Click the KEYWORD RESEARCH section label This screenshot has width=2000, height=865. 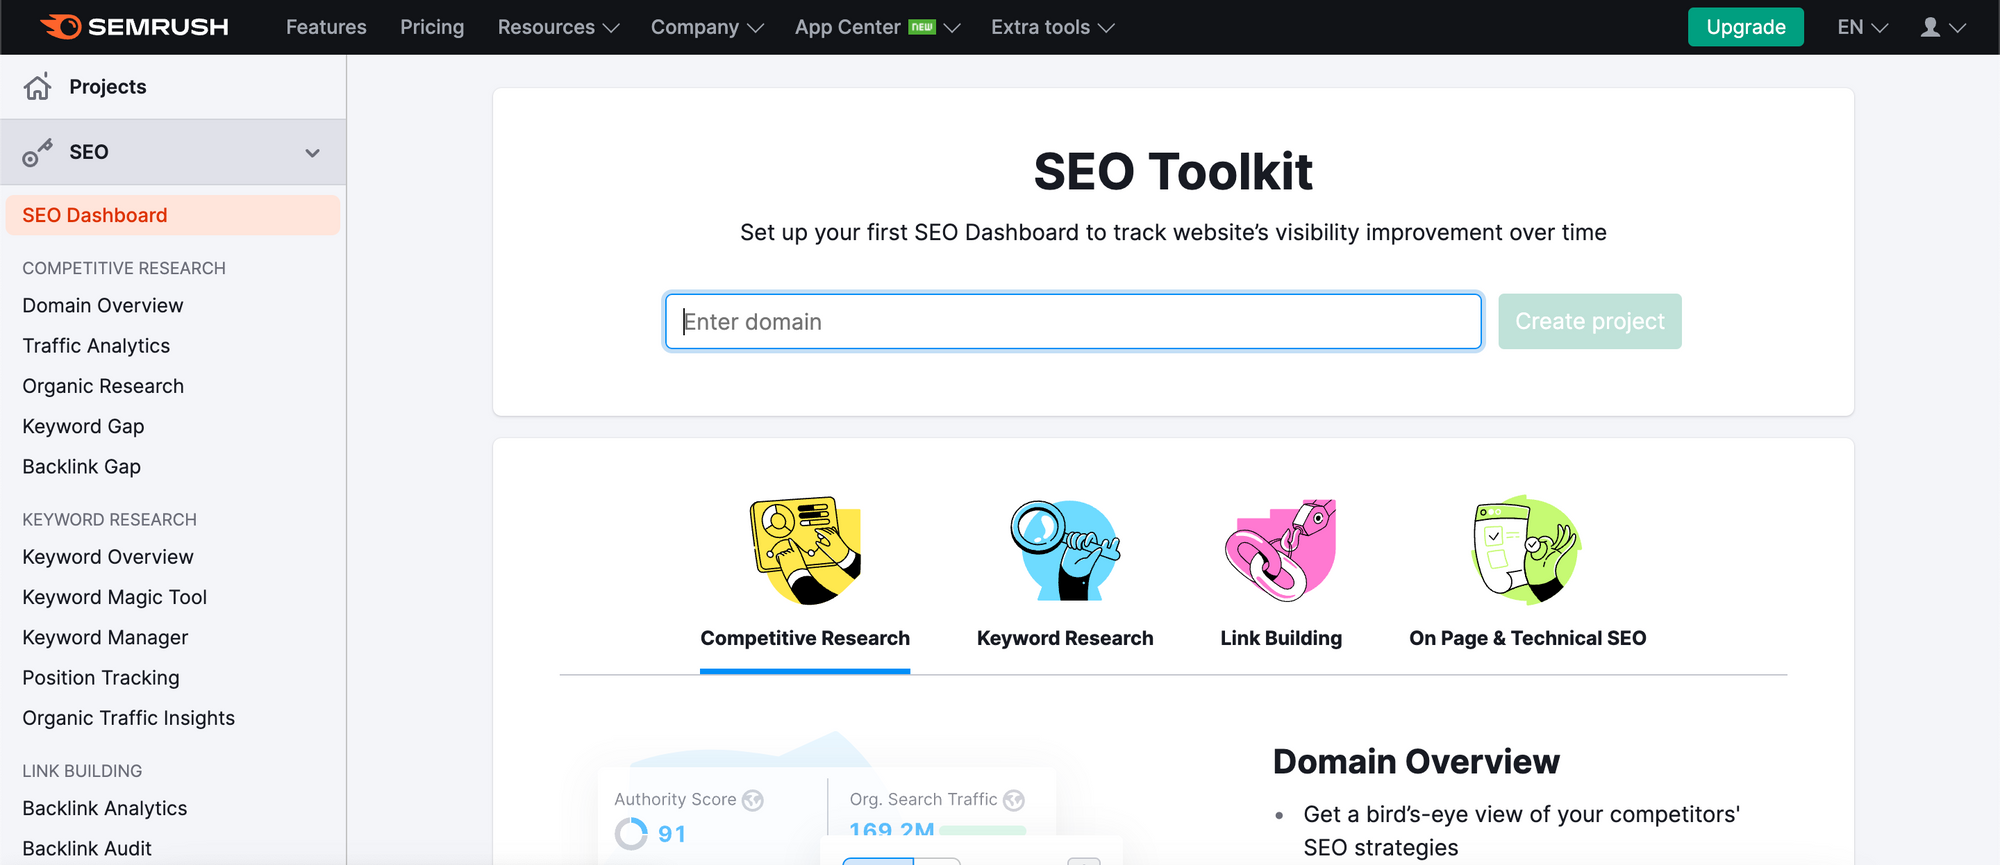click(x=109, y=519)
